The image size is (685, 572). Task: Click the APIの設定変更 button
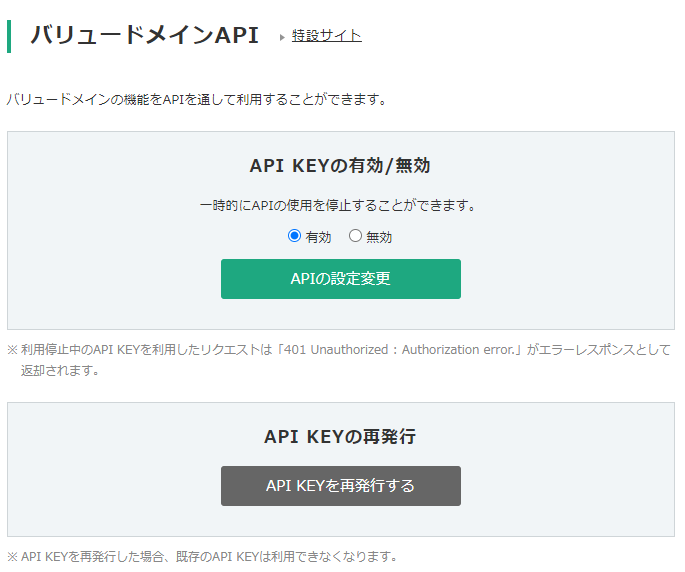coord(341,279)
